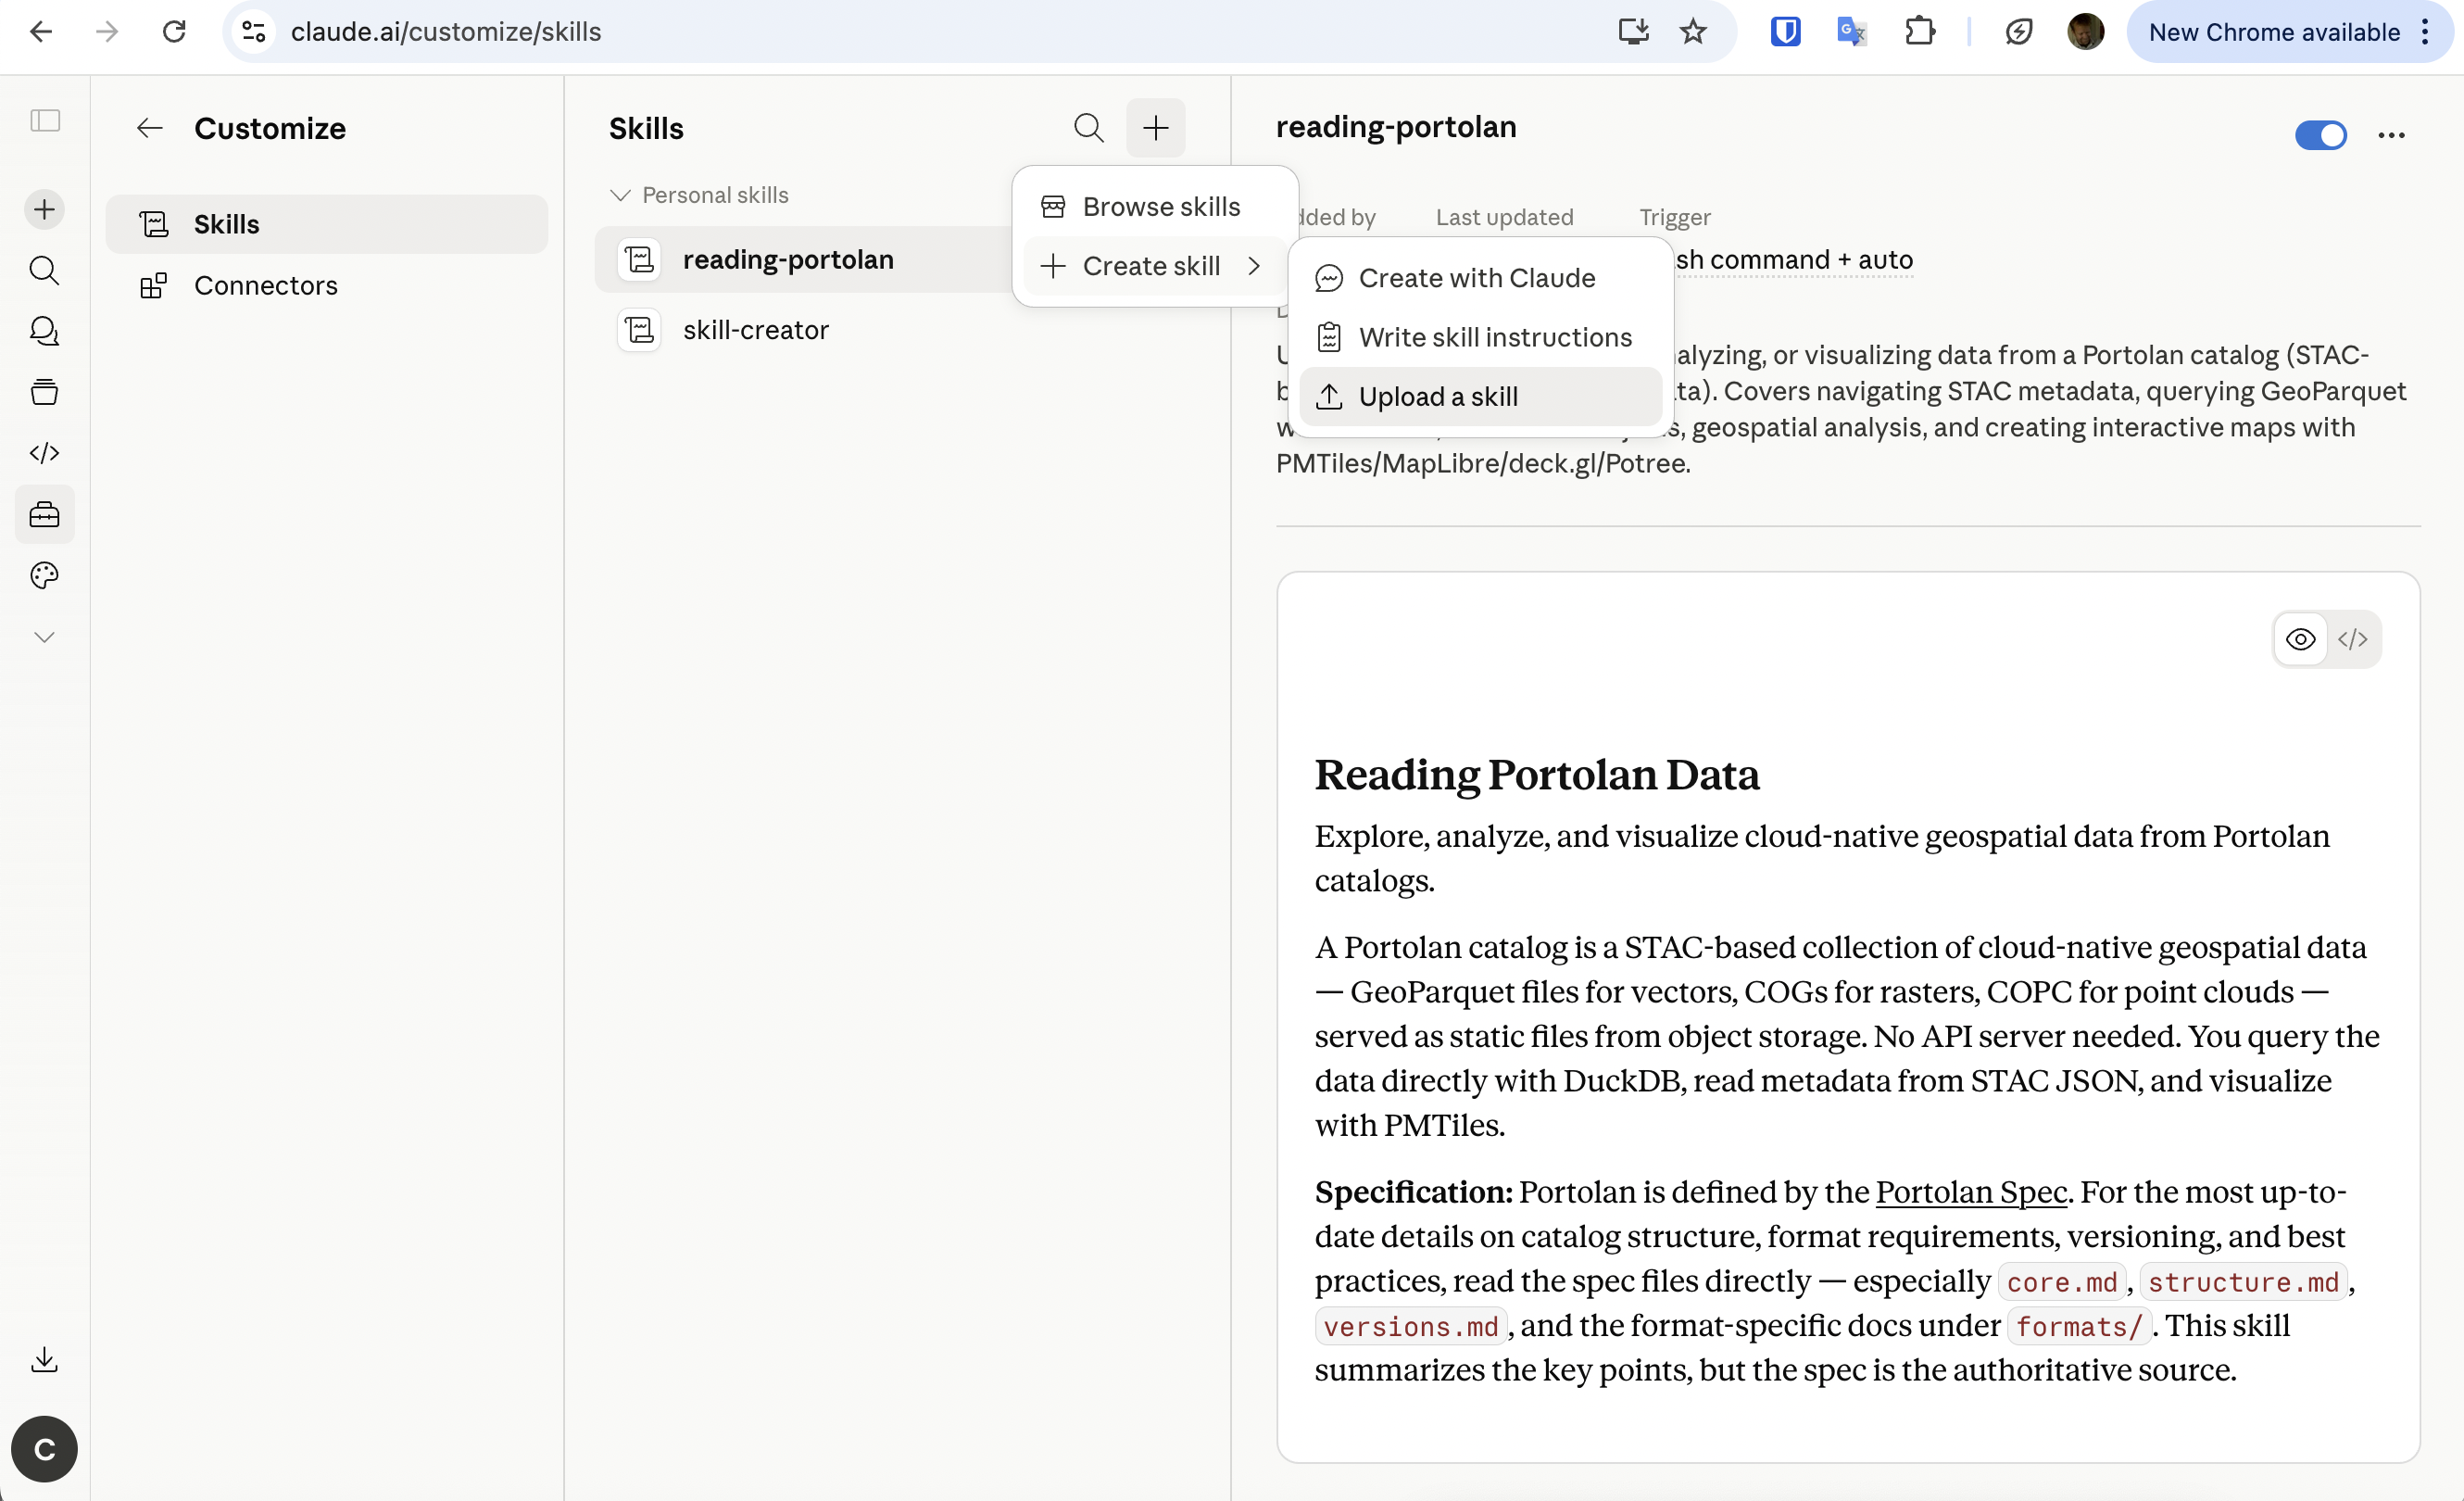Click the download icon at sidebar bottom
The image size is (2464, 1501).
coord(44,1359)
